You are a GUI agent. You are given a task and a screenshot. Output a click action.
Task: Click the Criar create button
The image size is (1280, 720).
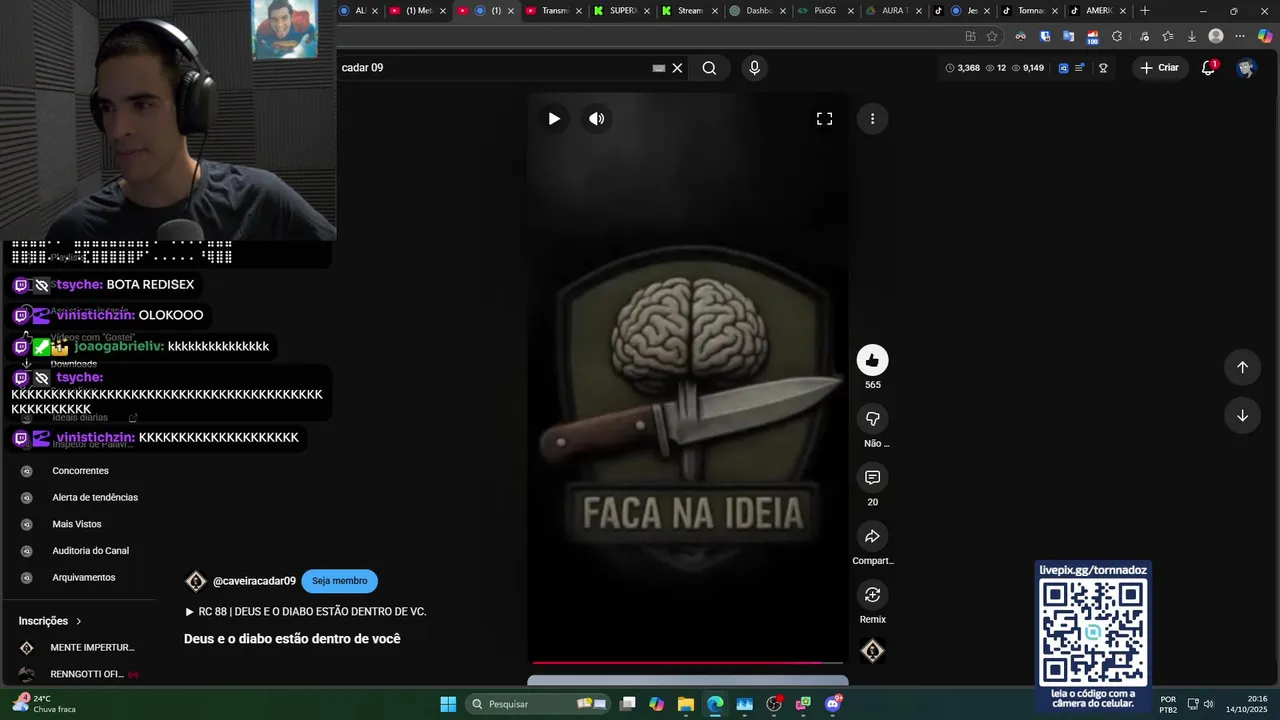[1159, 68]
